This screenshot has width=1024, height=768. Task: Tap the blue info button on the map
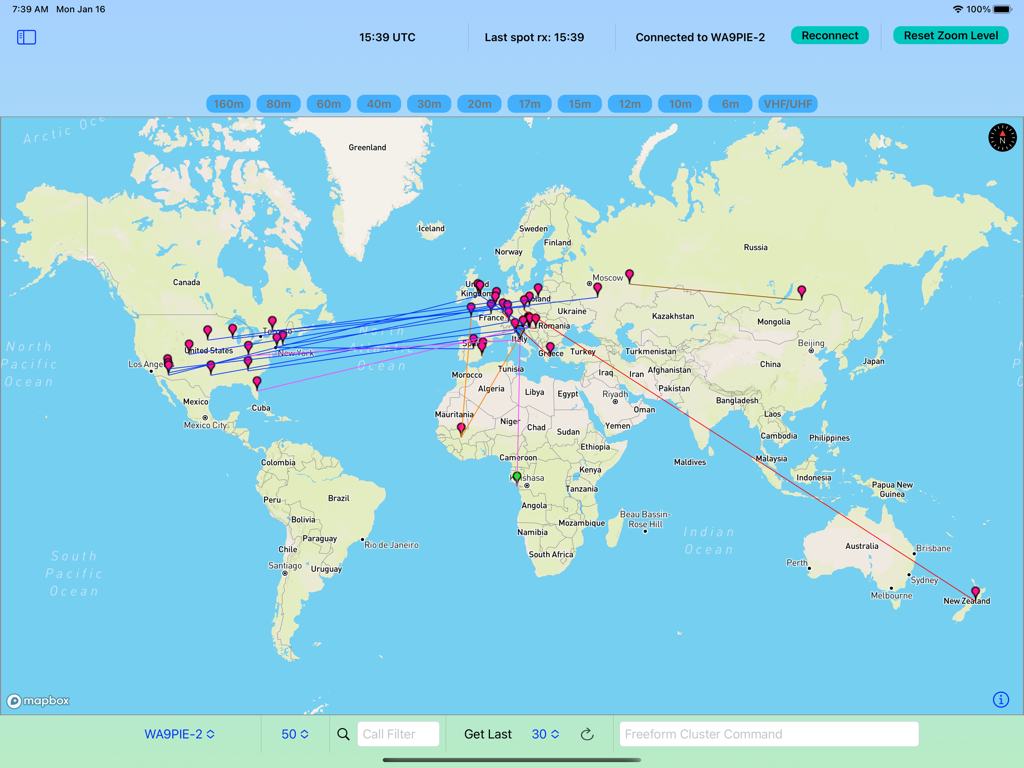click(x=1003, y=700)
